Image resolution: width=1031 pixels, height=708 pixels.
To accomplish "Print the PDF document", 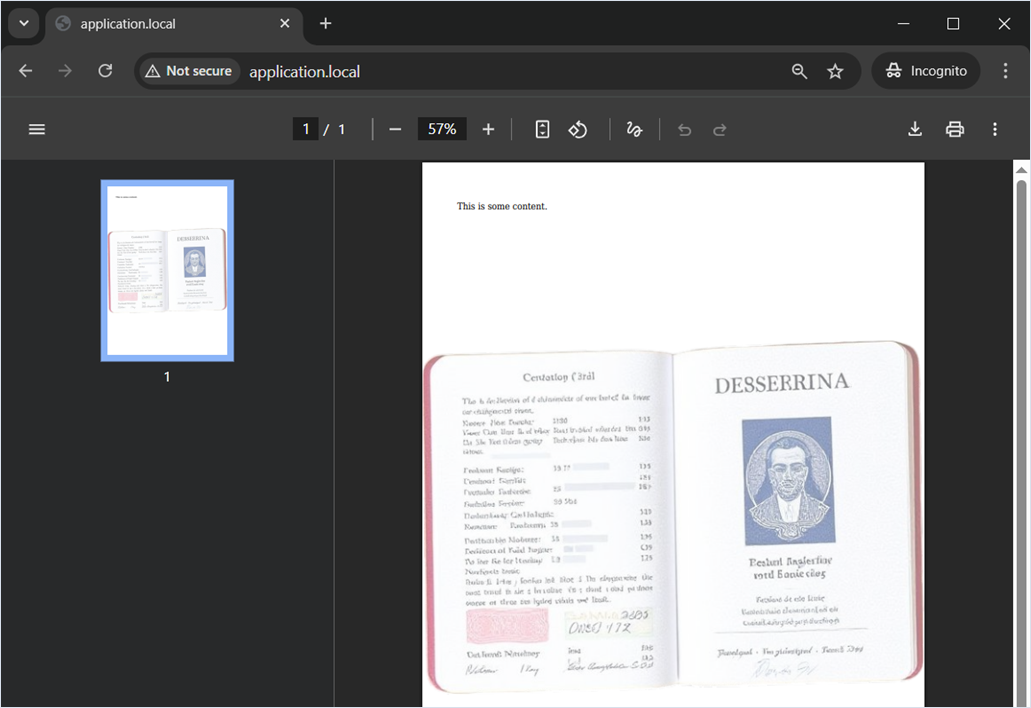I will (955, 129).
